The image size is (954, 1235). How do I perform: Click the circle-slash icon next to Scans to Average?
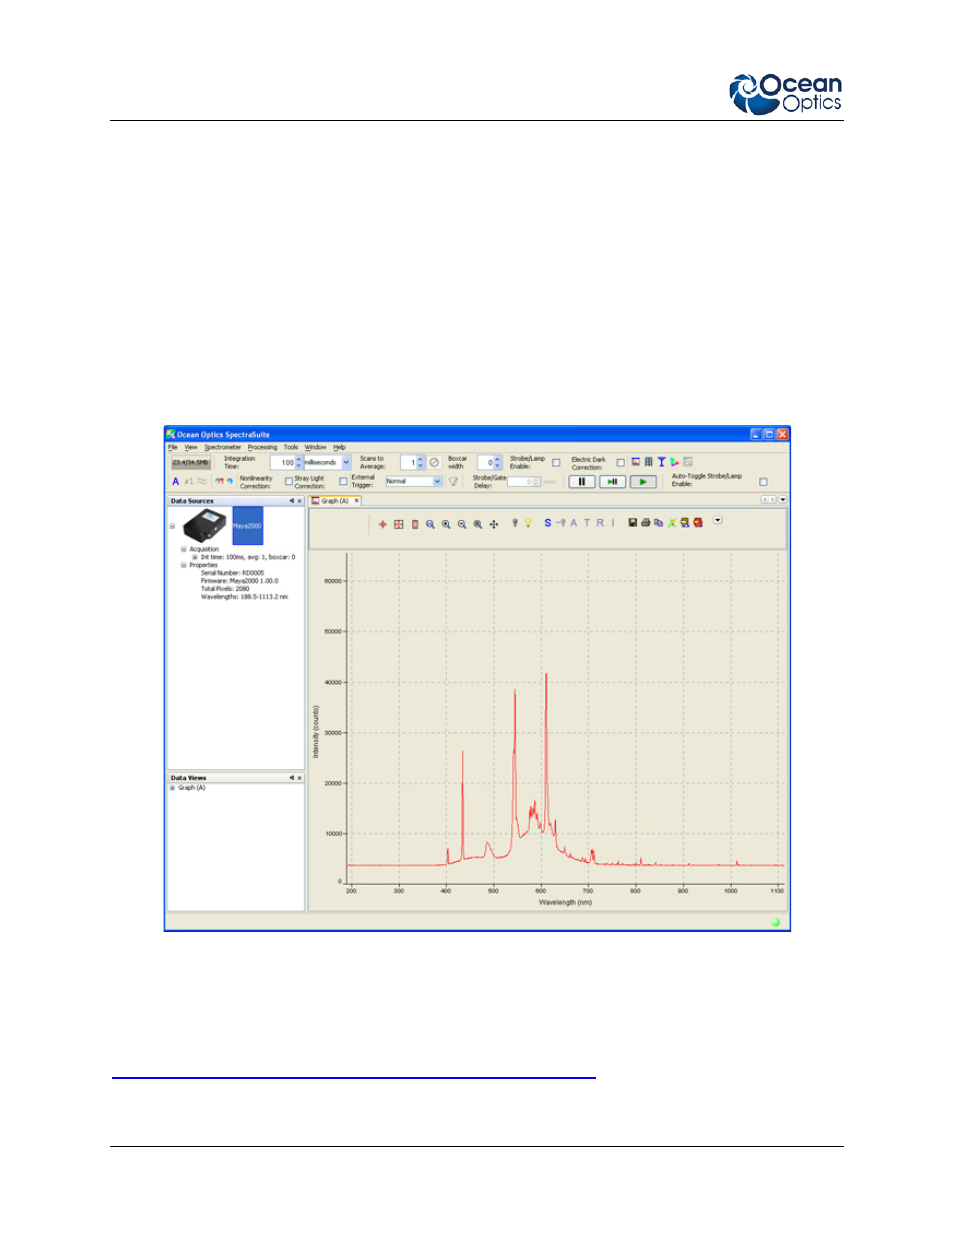434,462
